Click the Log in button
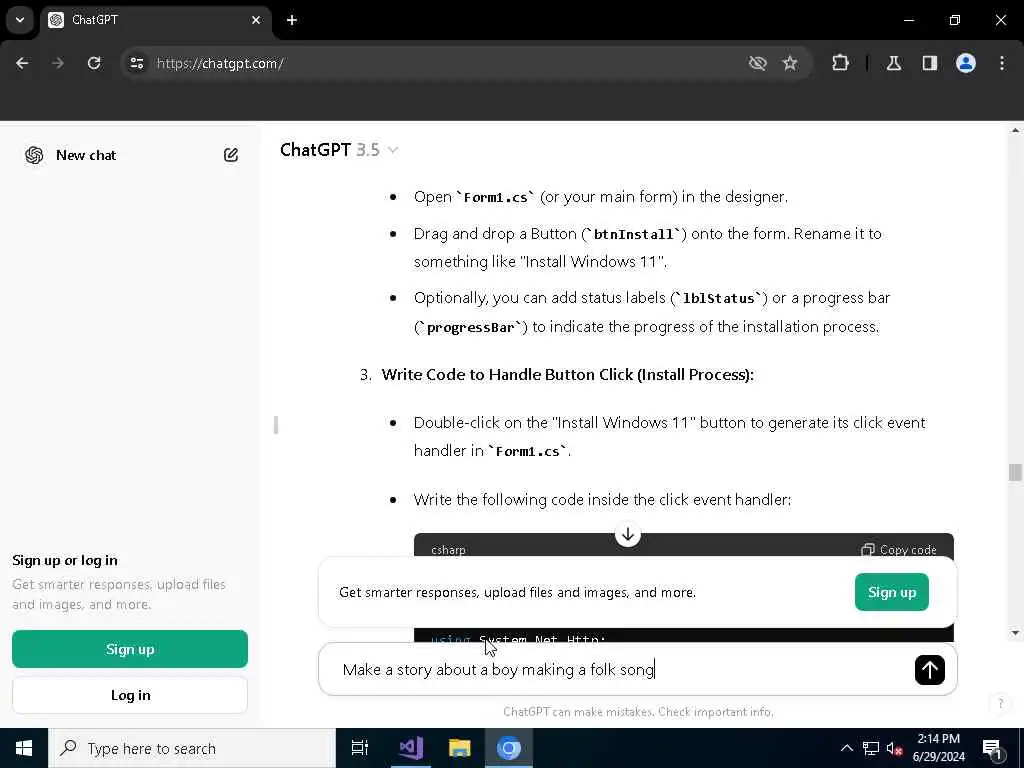This screenshot has width=1024, height=768. [x=130, y=695]
